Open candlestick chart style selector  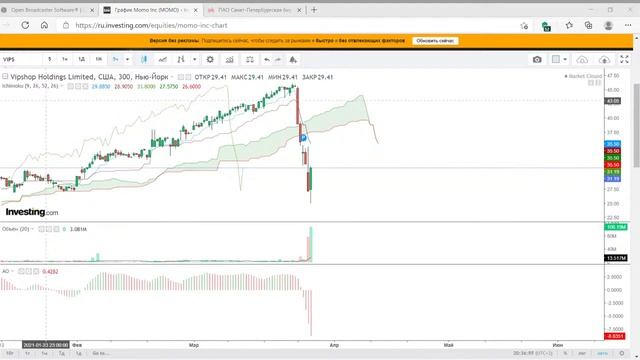(x=144, y=60)
